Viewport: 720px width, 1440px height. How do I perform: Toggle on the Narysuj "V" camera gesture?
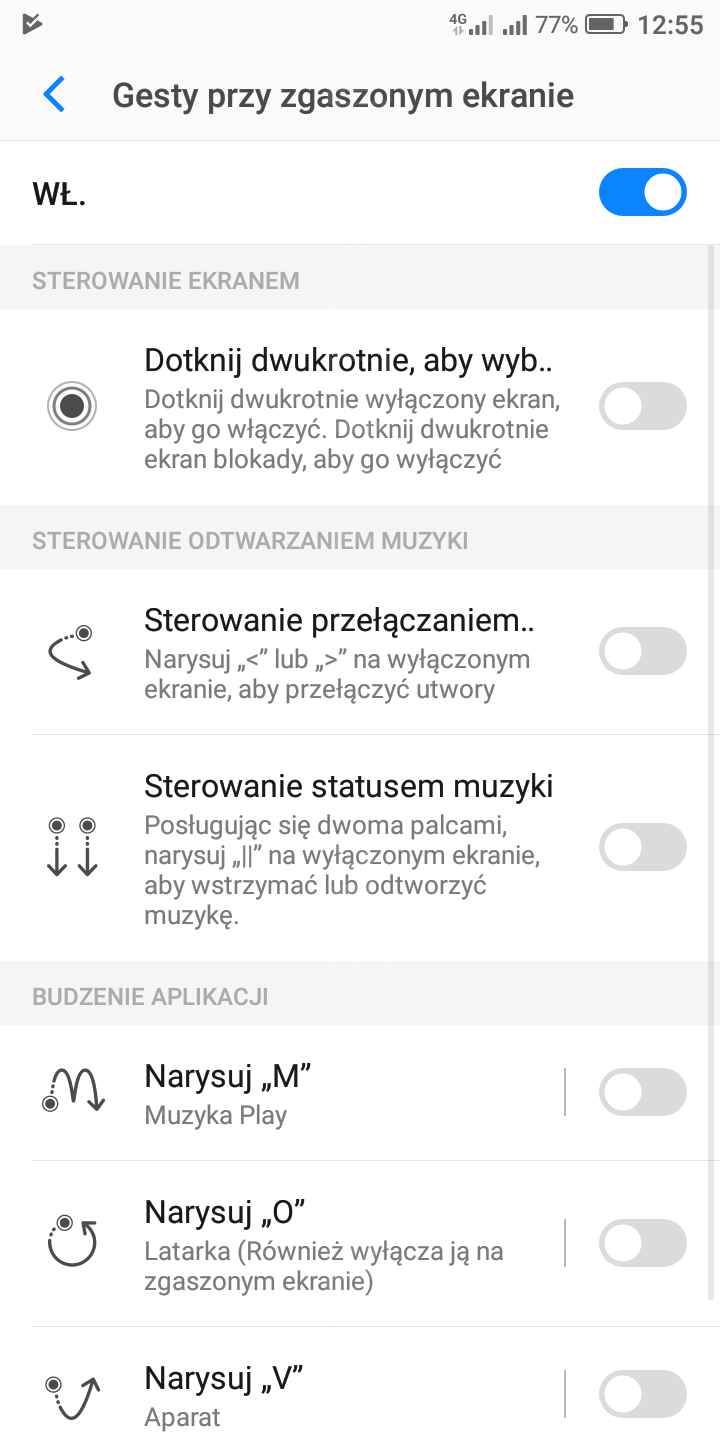tap(642, 1395)
